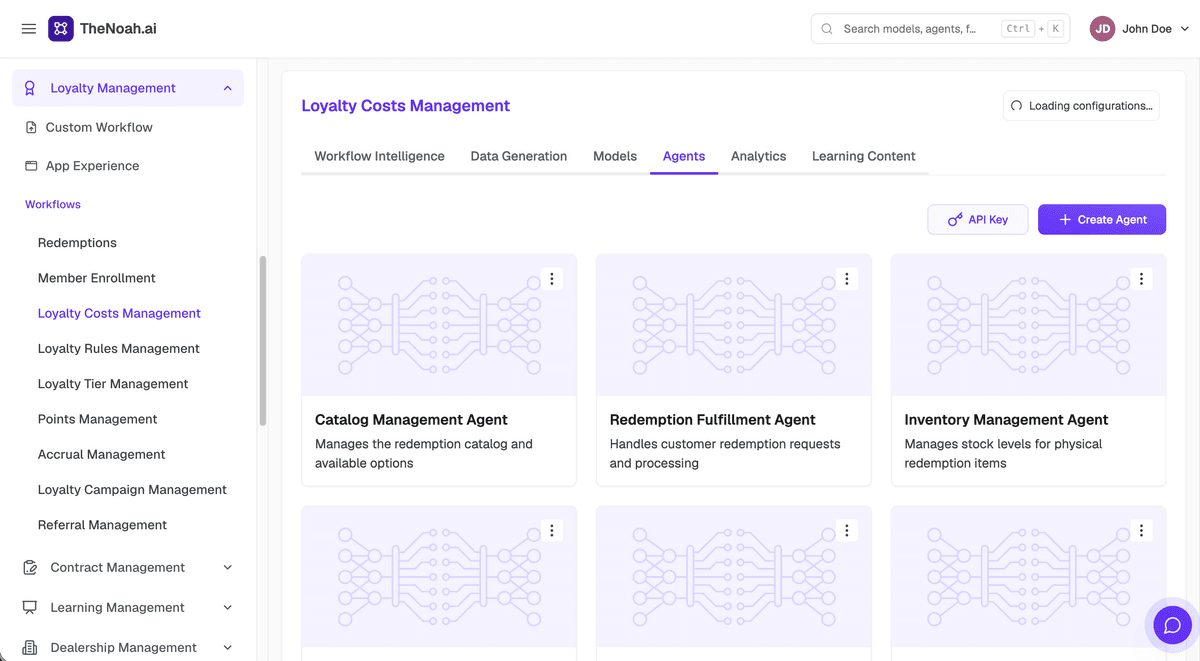The image size is (1200, 661).
Task: Open the Custom Workflow link
Action: (x=99, y=127)
